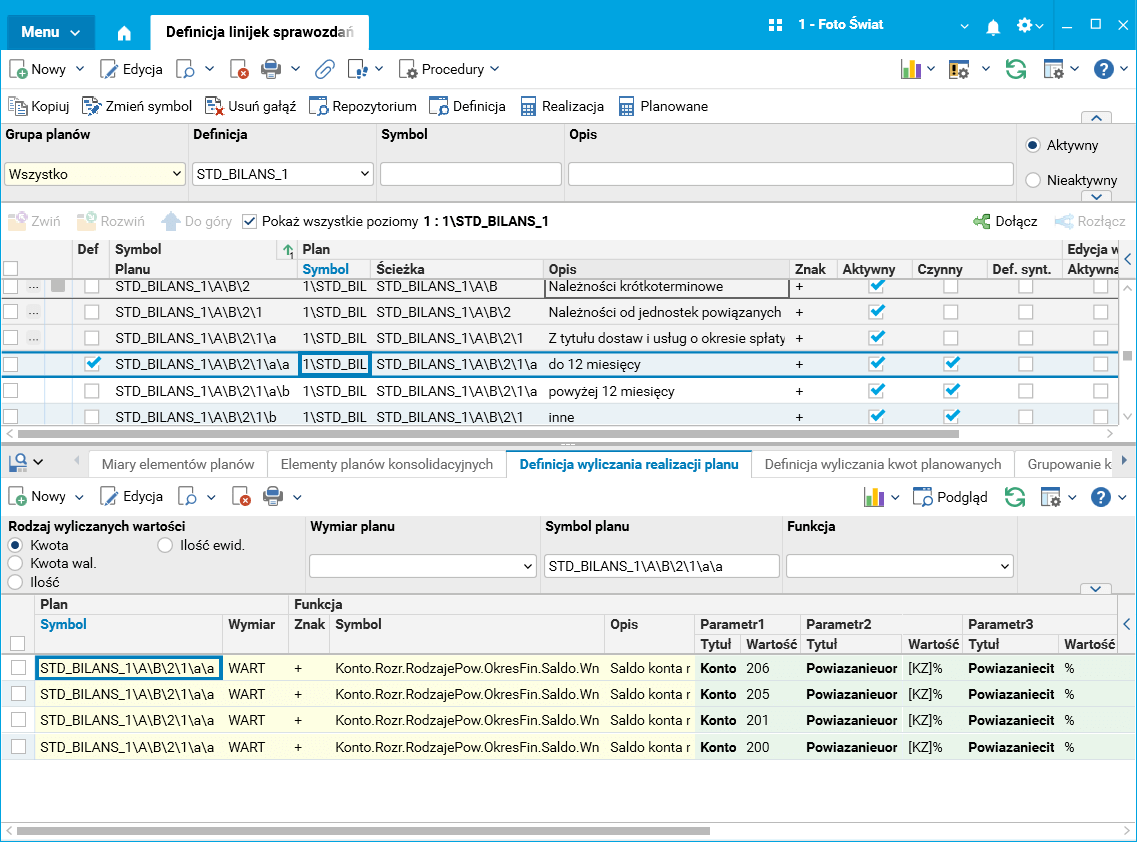Image resolution: width=1137 pixels, height=842 pixels.
Task: Click the chart icon in lower panel toolbar
Action: [875, 497]
